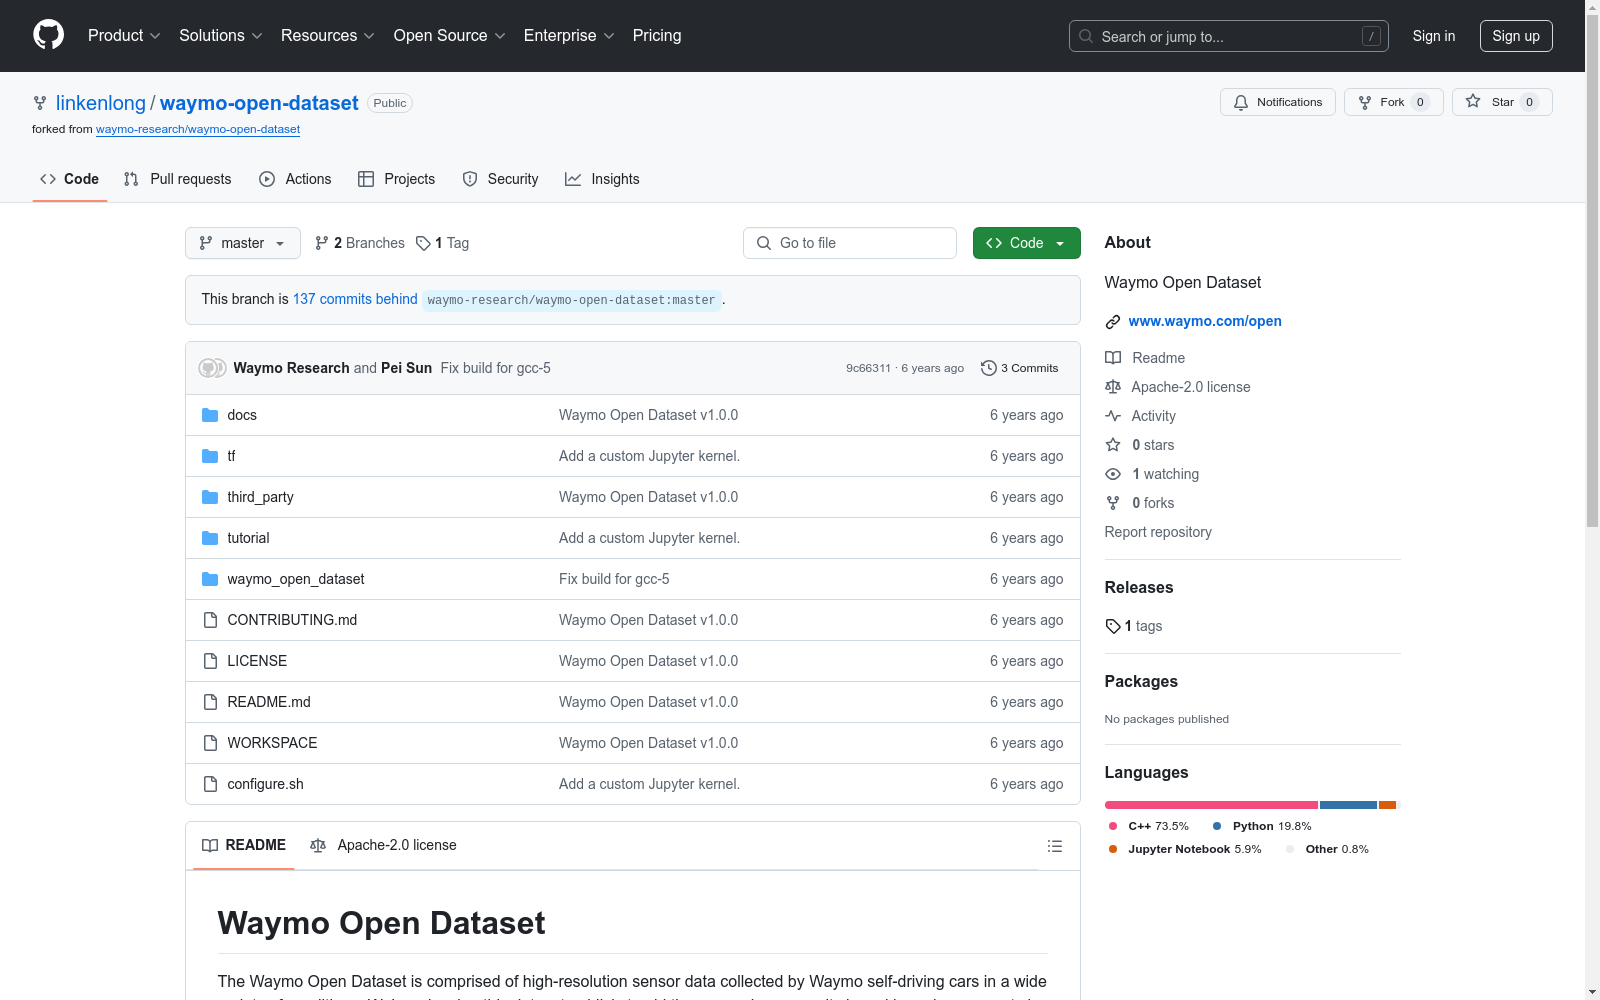1600x1000 pixels.
Task: Star this repository
Action: 1501,102
